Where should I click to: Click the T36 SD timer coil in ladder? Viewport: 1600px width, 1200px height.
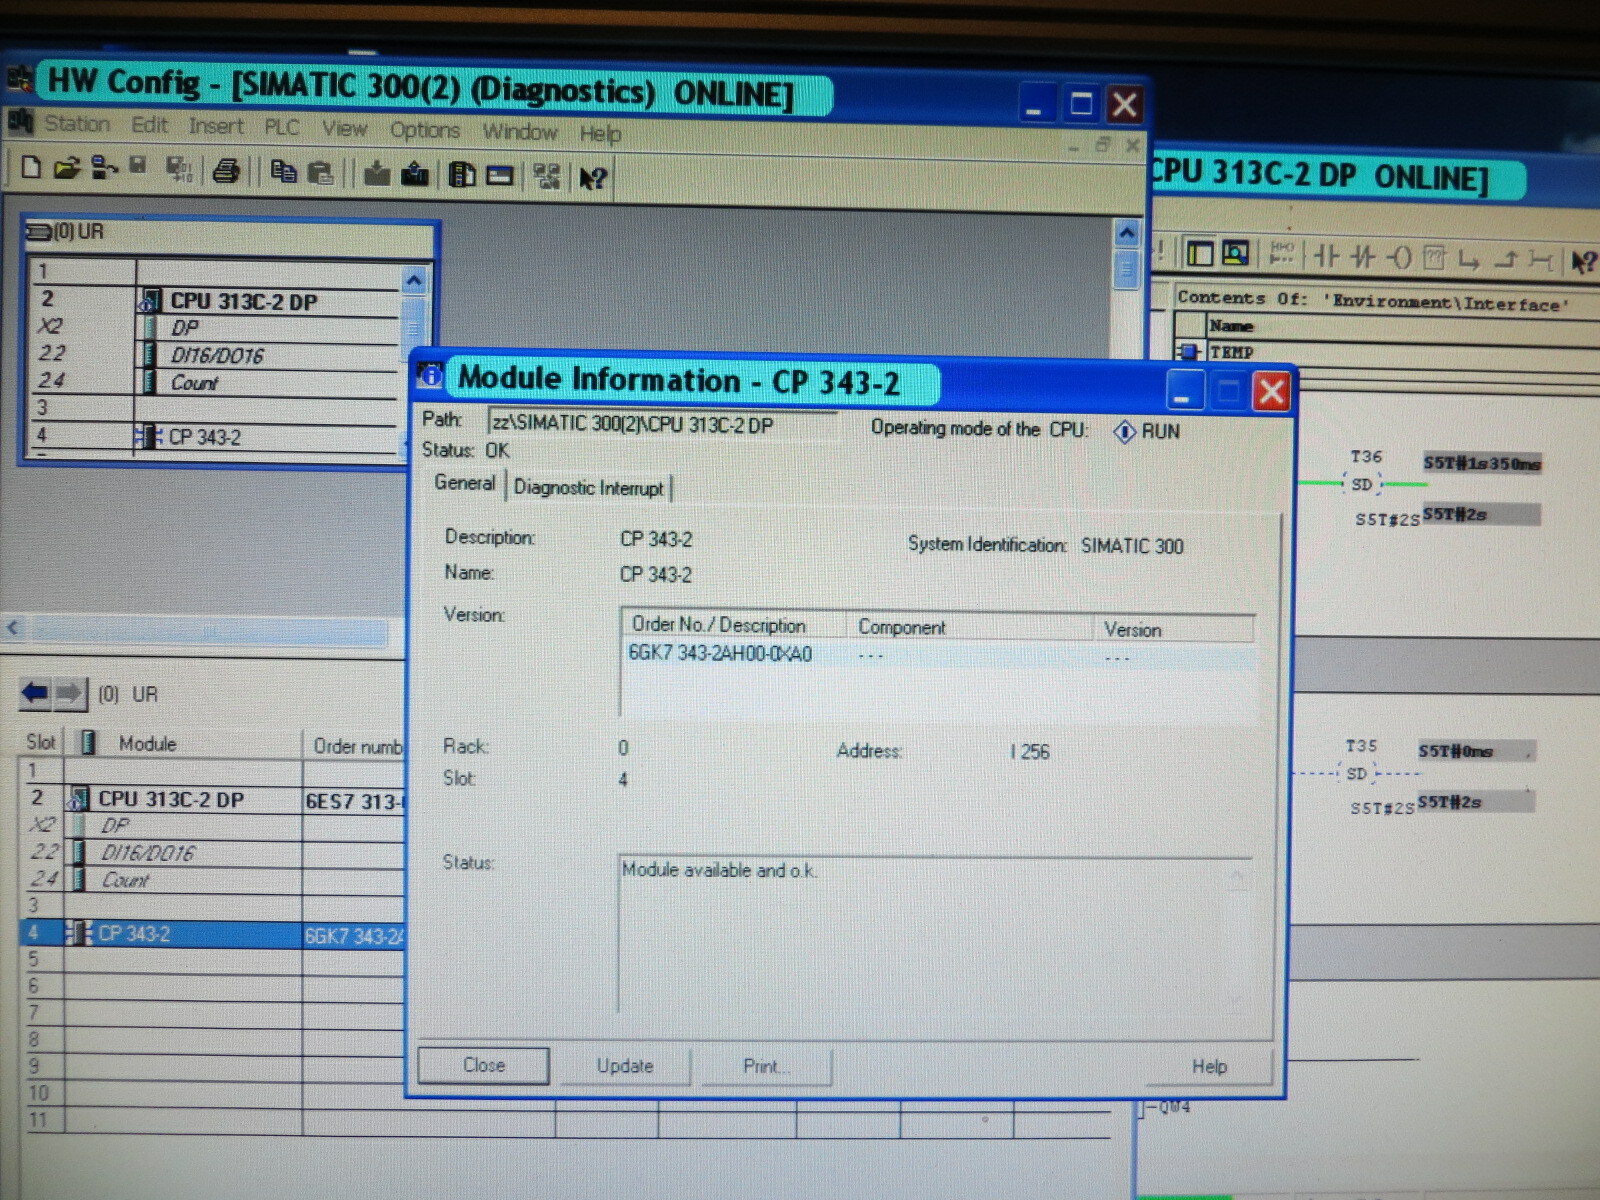click(1362, 485)
